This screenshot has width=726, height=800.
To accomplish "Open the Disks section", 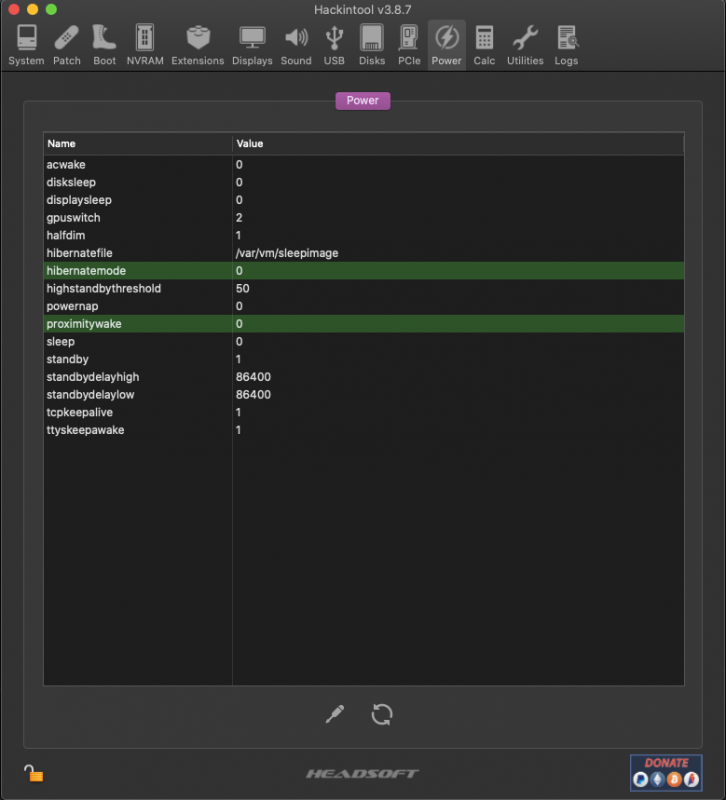I will click(x=372, y=45).
